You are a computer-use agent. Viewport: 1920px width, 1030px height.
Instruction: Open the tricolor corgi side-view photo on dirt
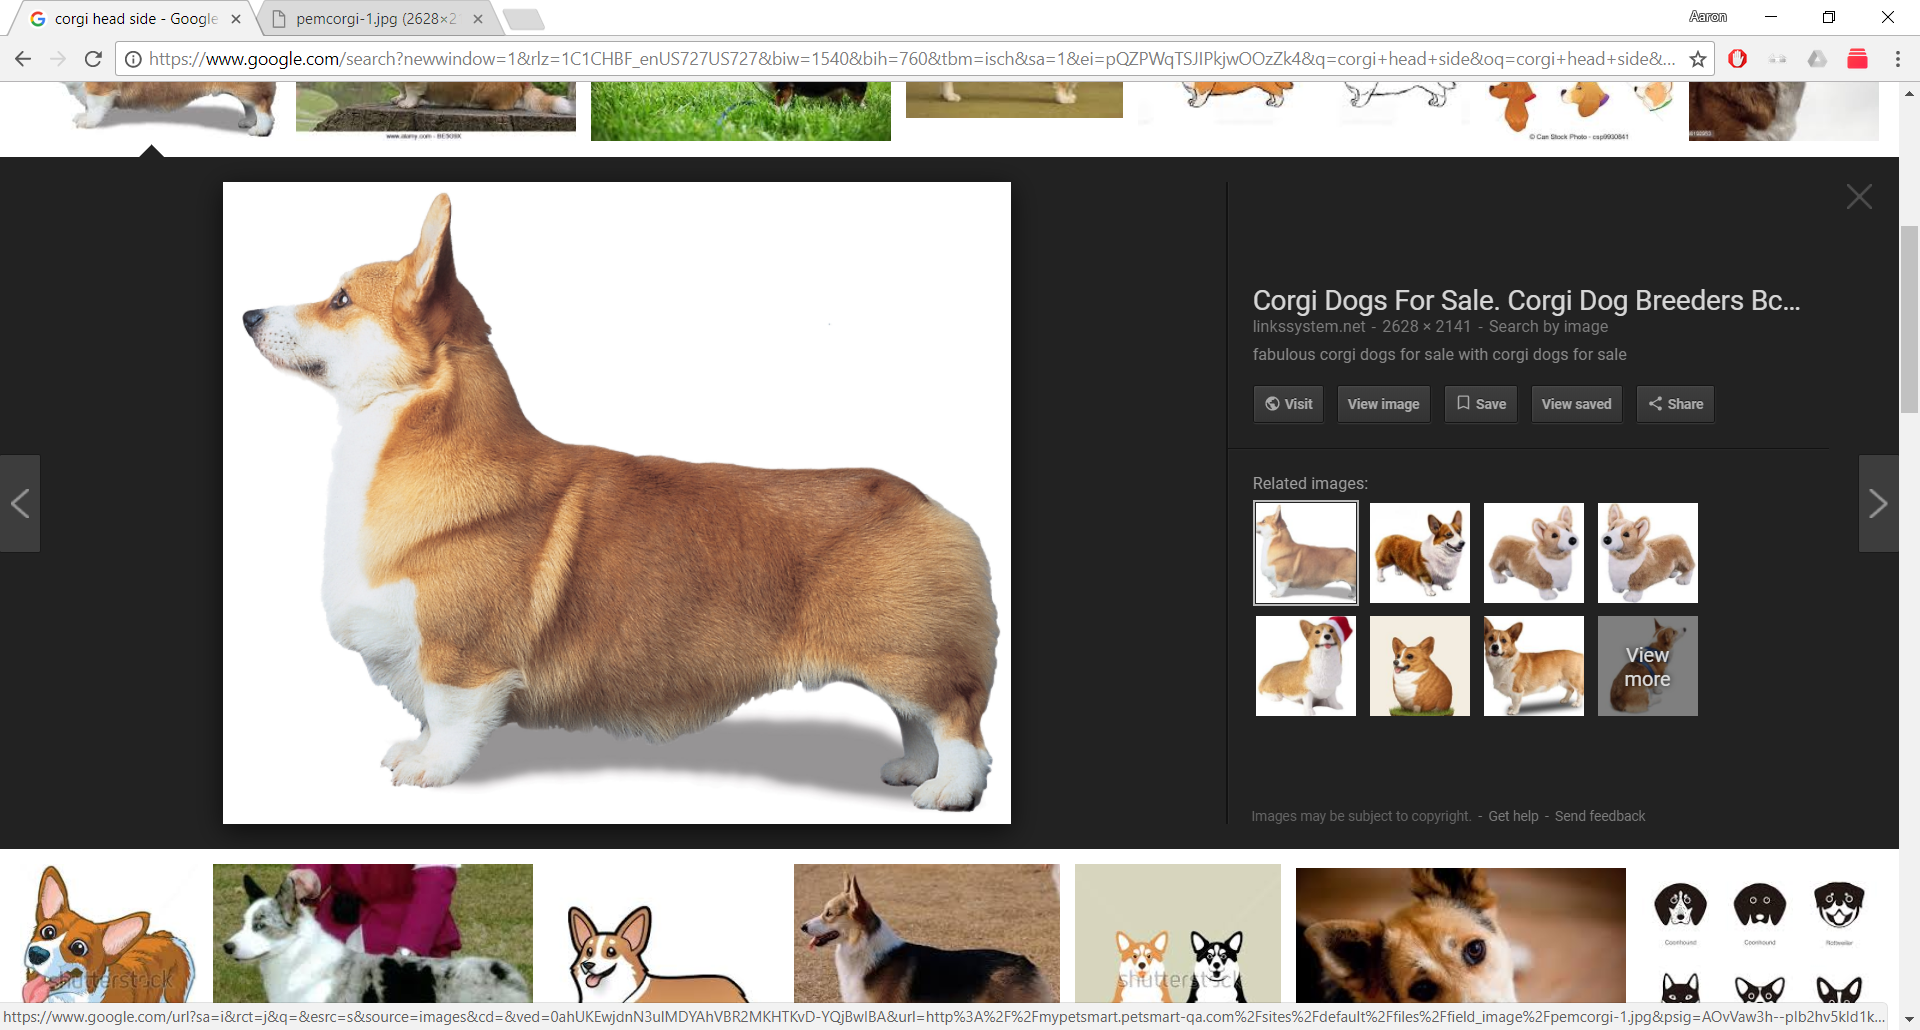(927, 933)
